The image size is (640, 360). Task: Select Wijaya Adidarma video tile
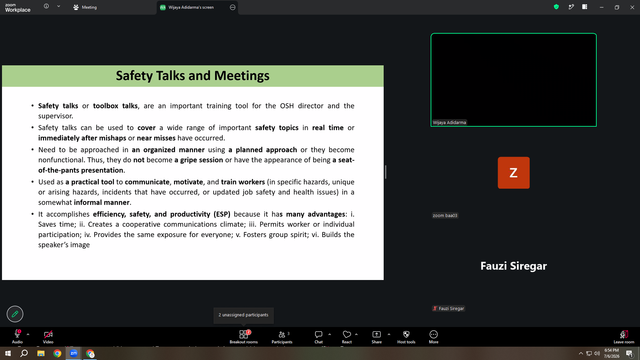coord(513,80)
